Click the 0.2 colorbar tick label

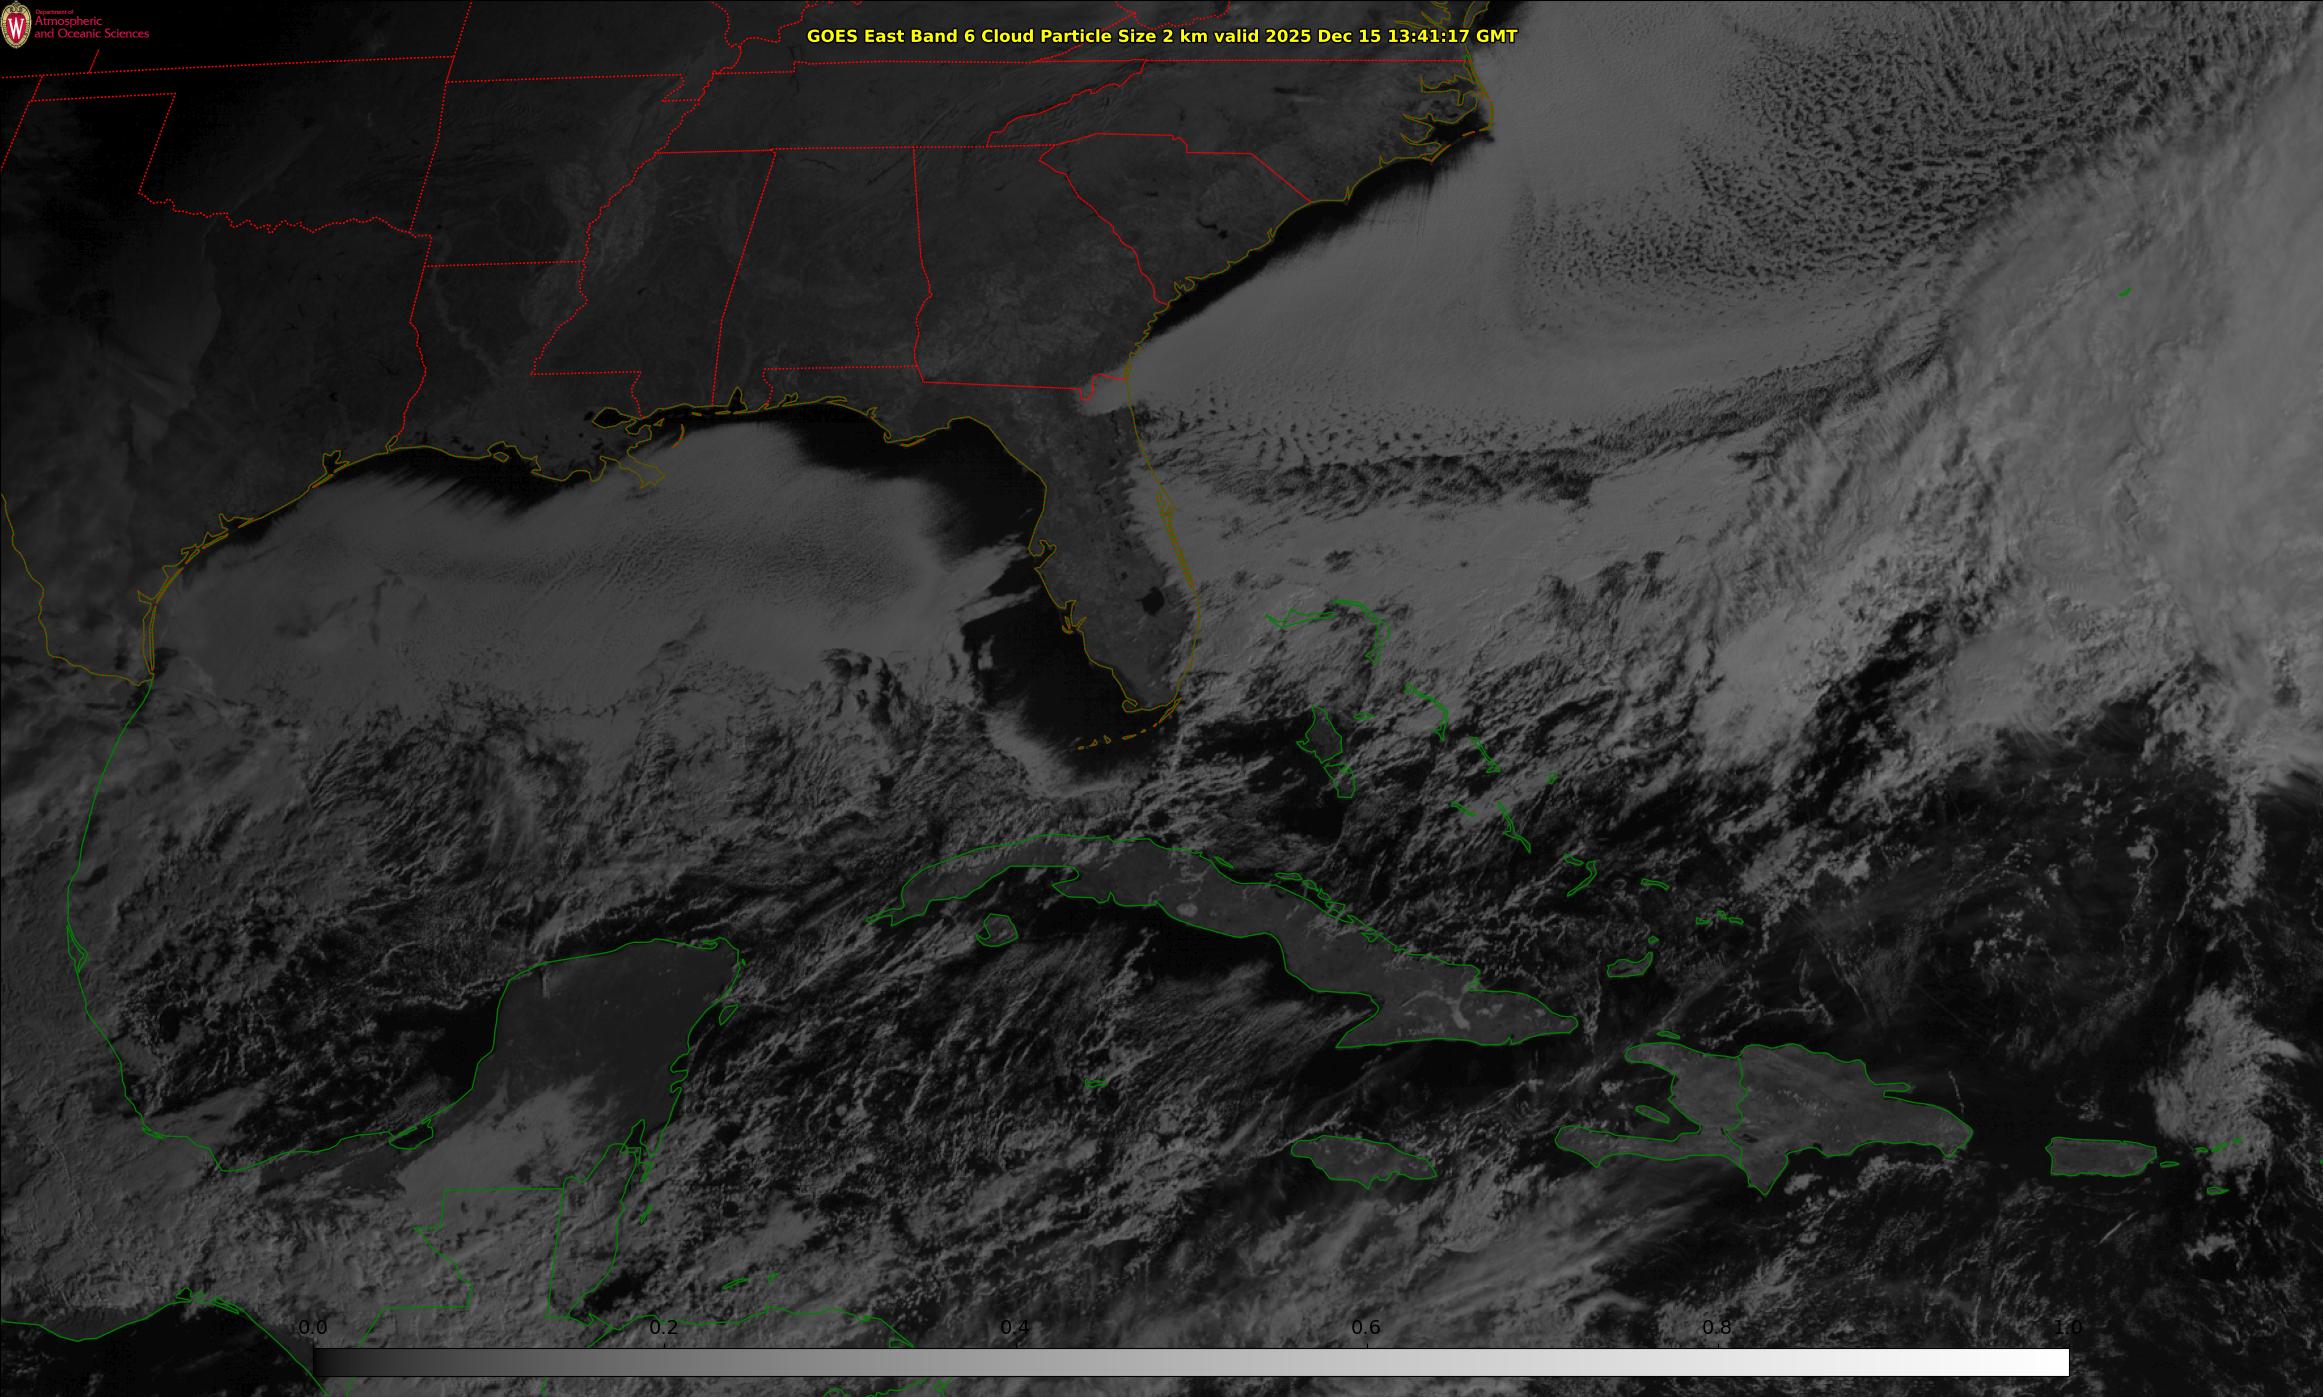pos(664,1328)
